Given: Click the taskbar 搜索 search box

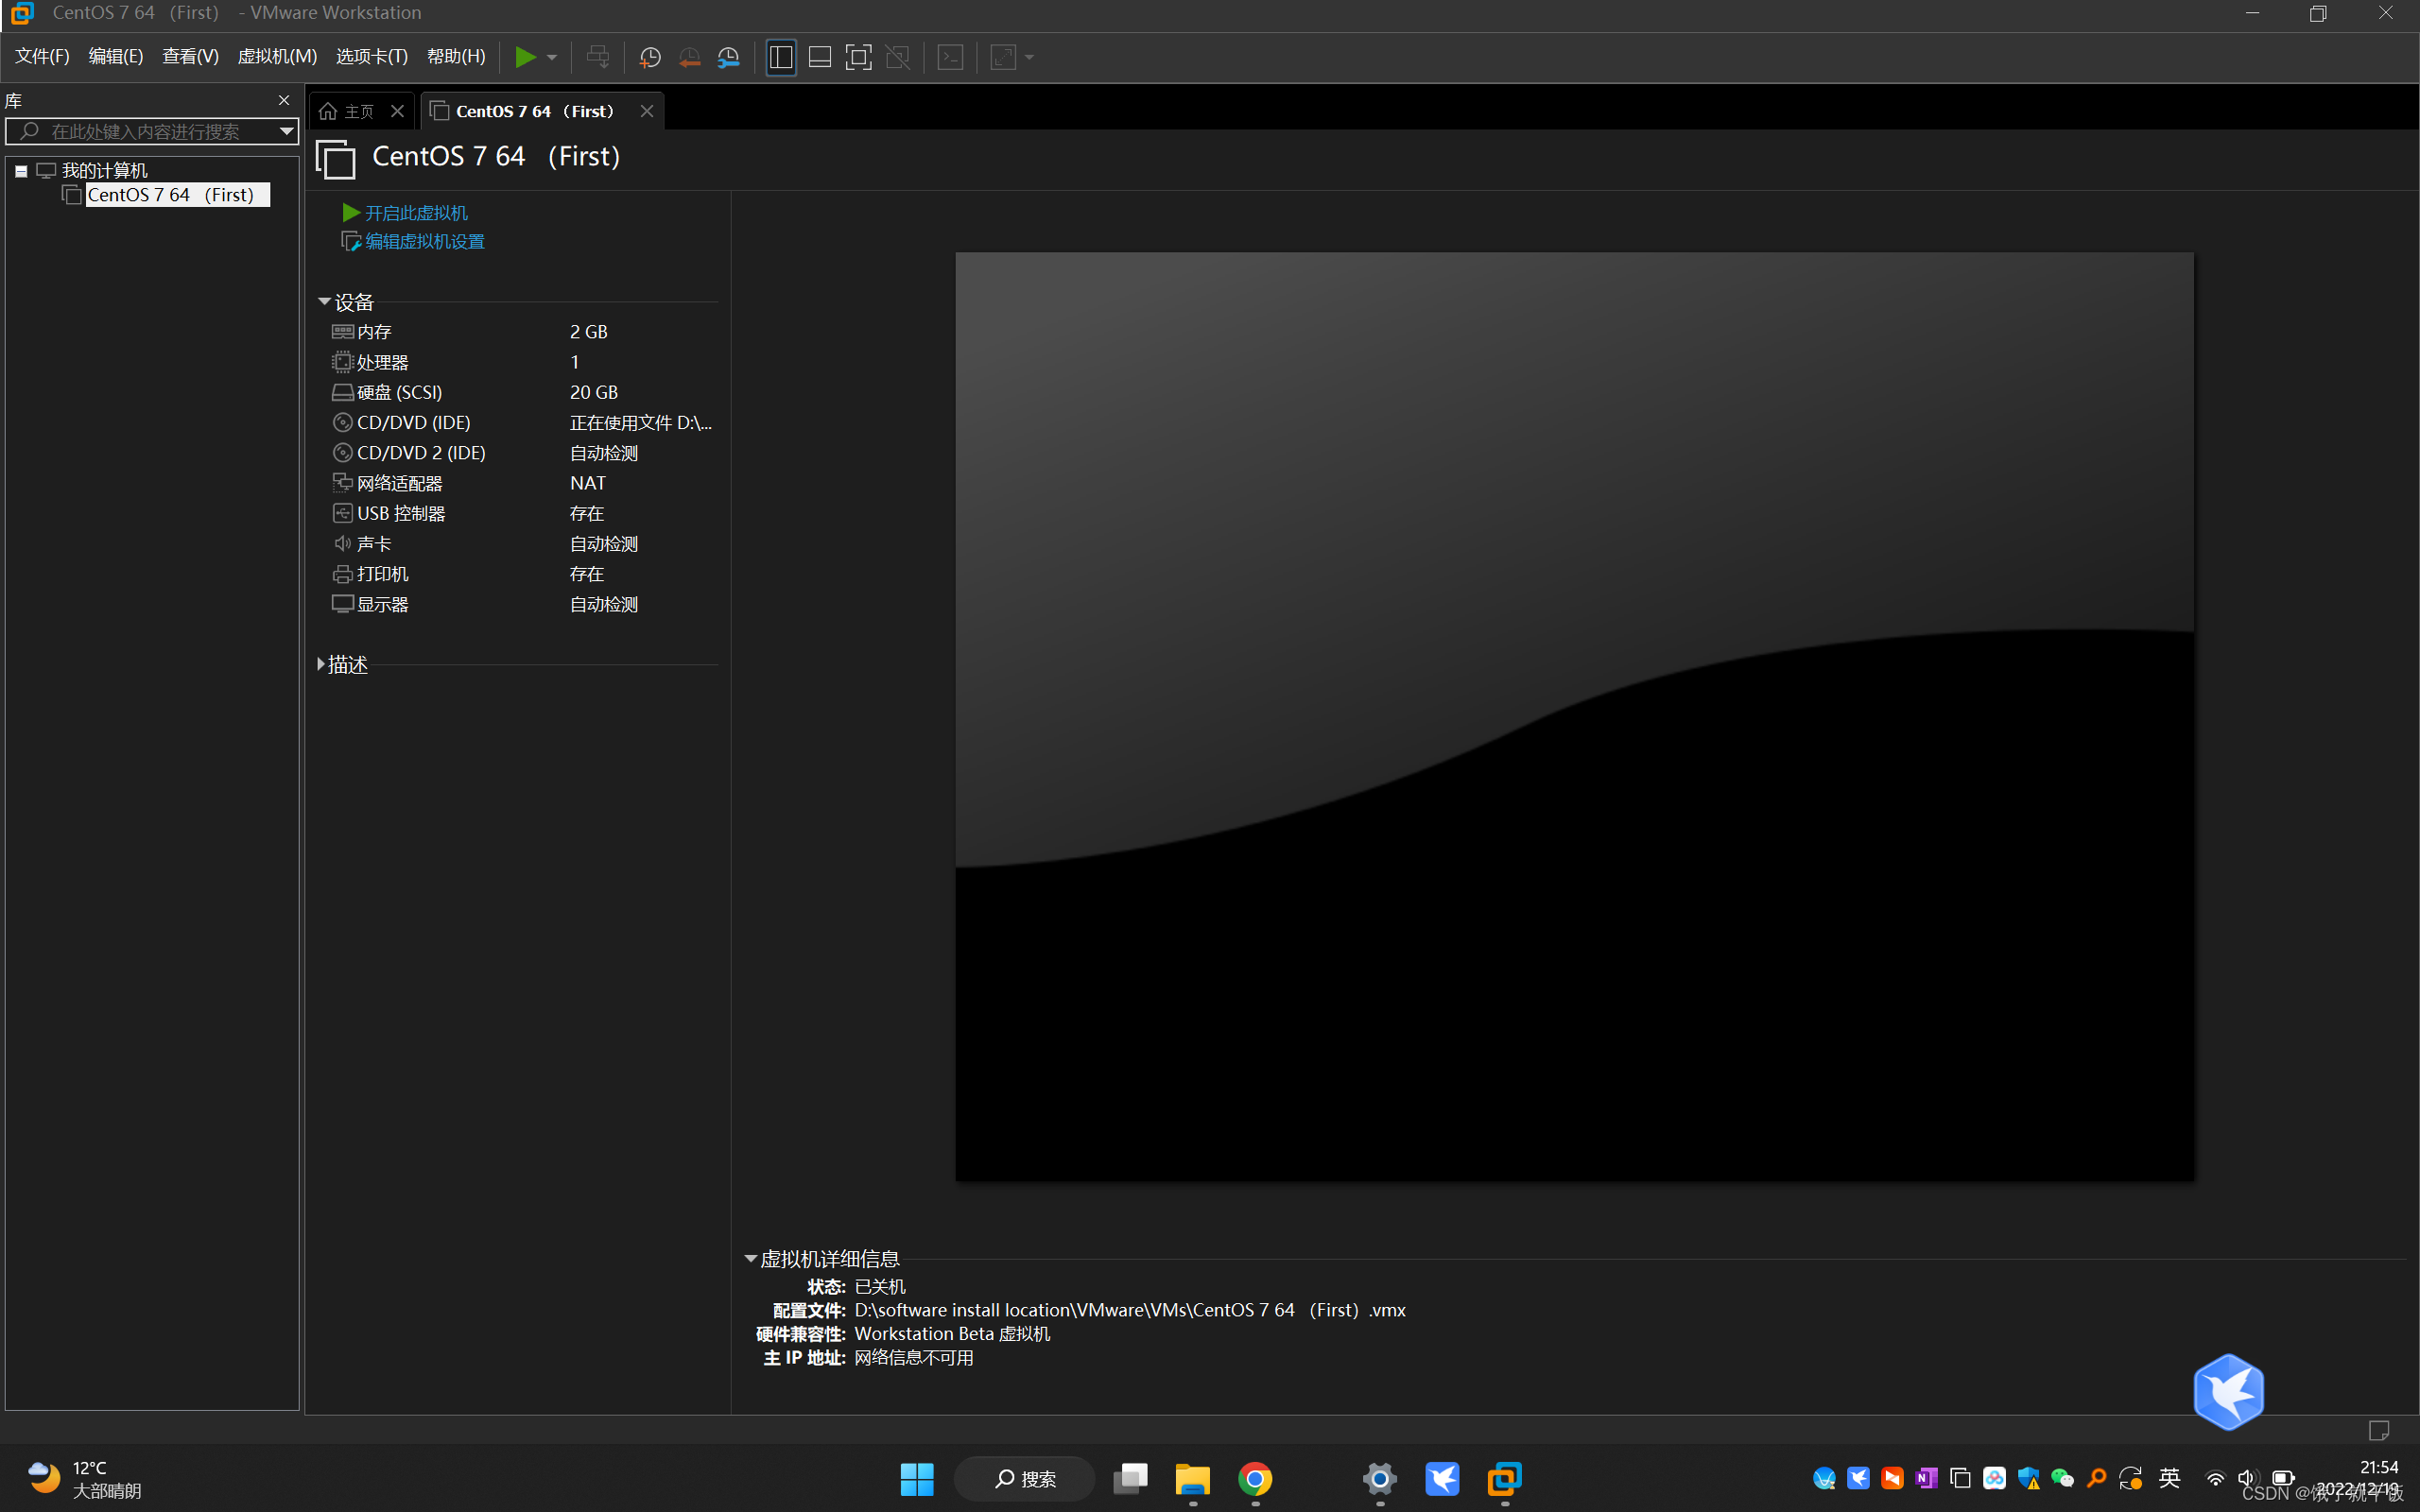Looking at the screenshot, I should click(x=1025, y=1479).
